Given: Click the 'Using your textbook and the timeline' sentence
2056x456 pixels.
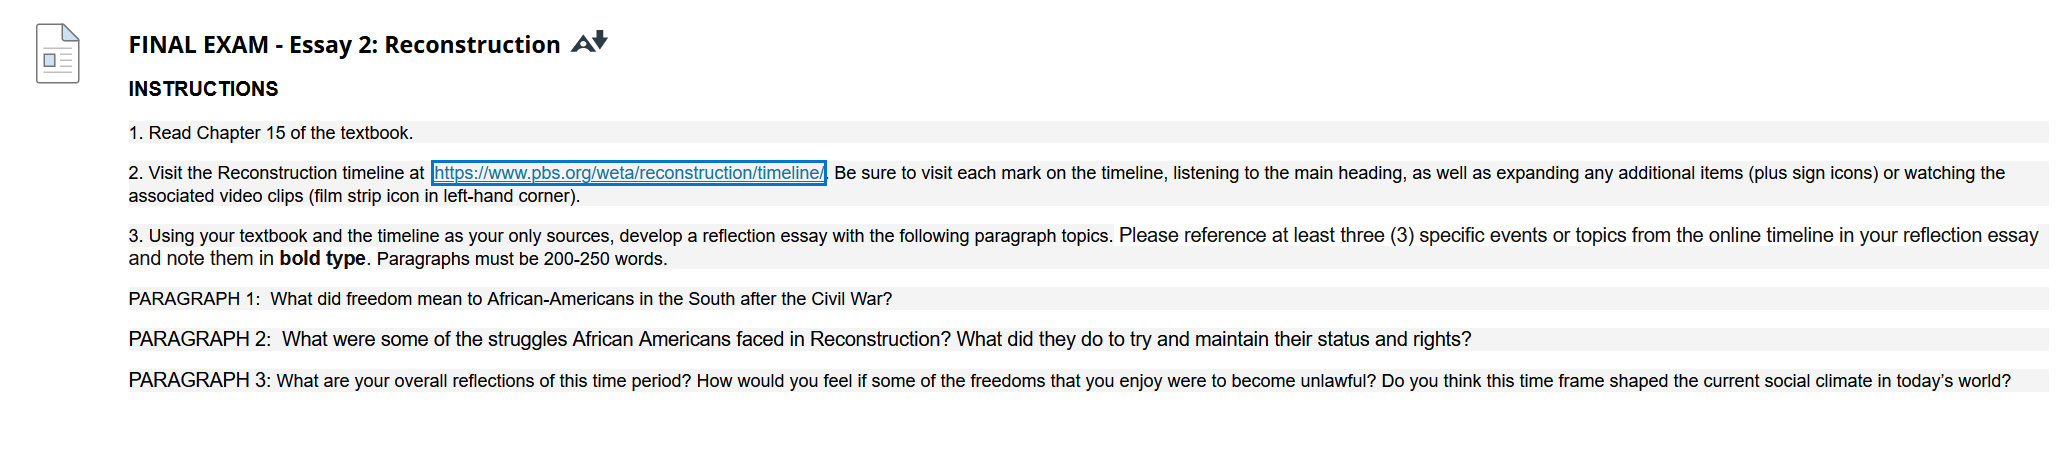Looking at the screenshot, I should coord(619,236).
